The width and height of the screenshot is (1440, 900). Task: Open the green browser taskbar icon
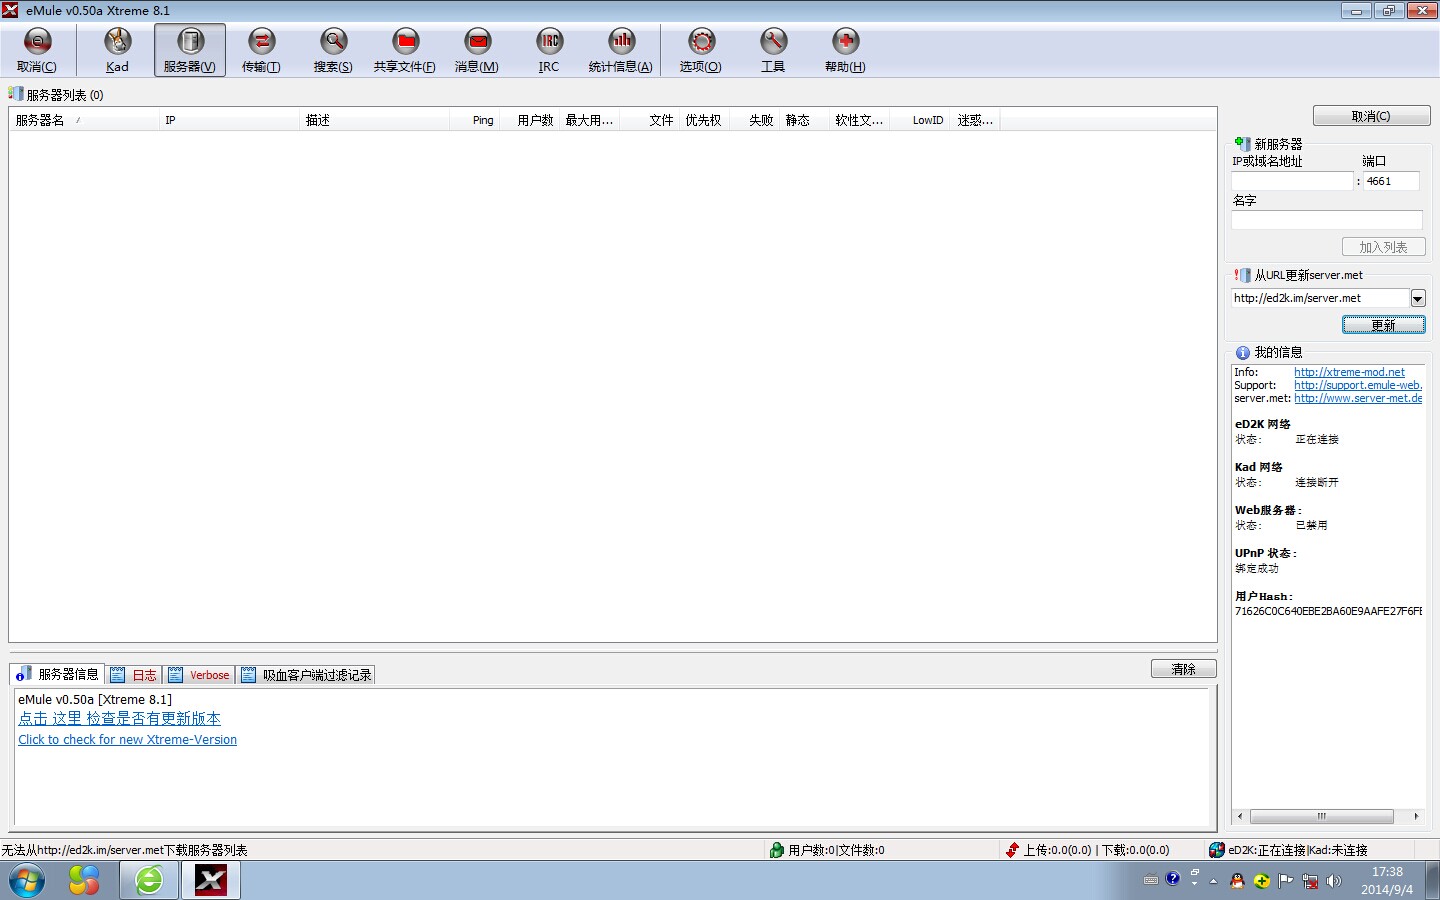[149, 881]
